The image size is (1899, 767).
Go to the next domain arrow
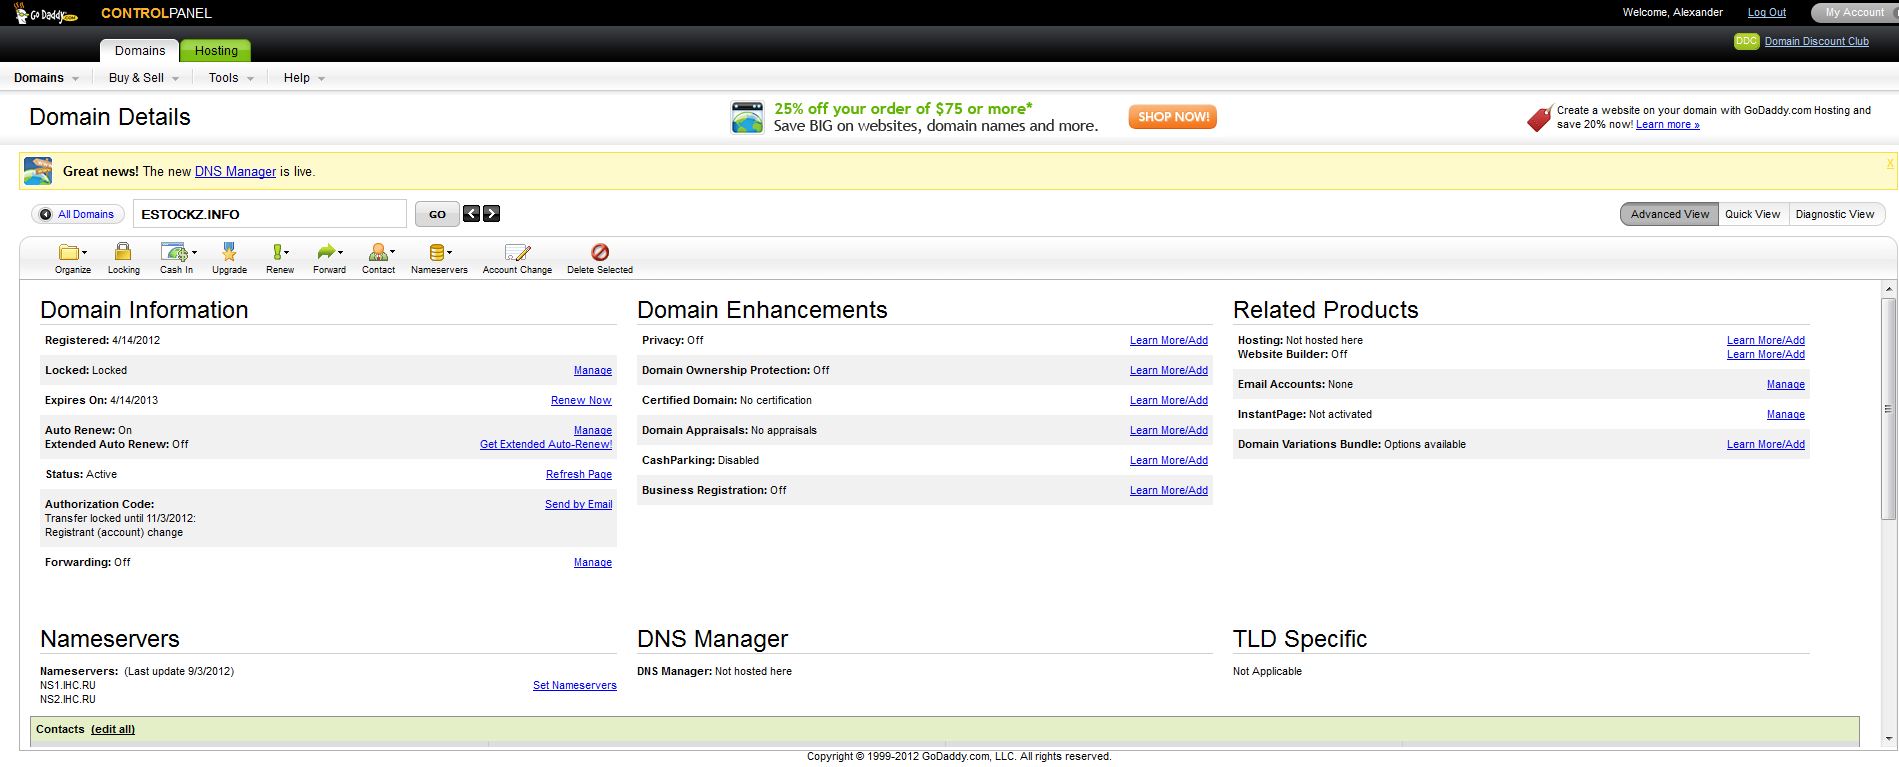click(491, 214)
